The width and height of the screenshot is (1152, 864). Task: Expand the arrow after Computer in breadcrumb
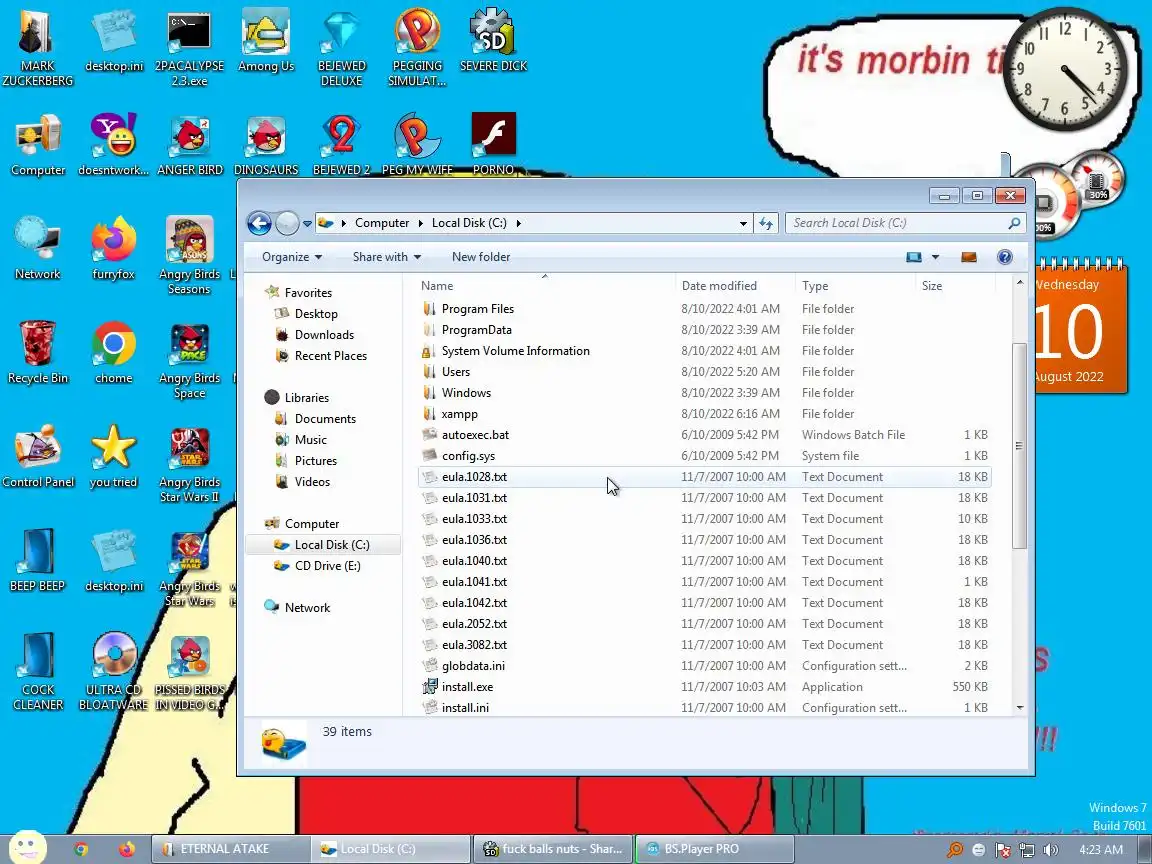click(x=421, y=223)
